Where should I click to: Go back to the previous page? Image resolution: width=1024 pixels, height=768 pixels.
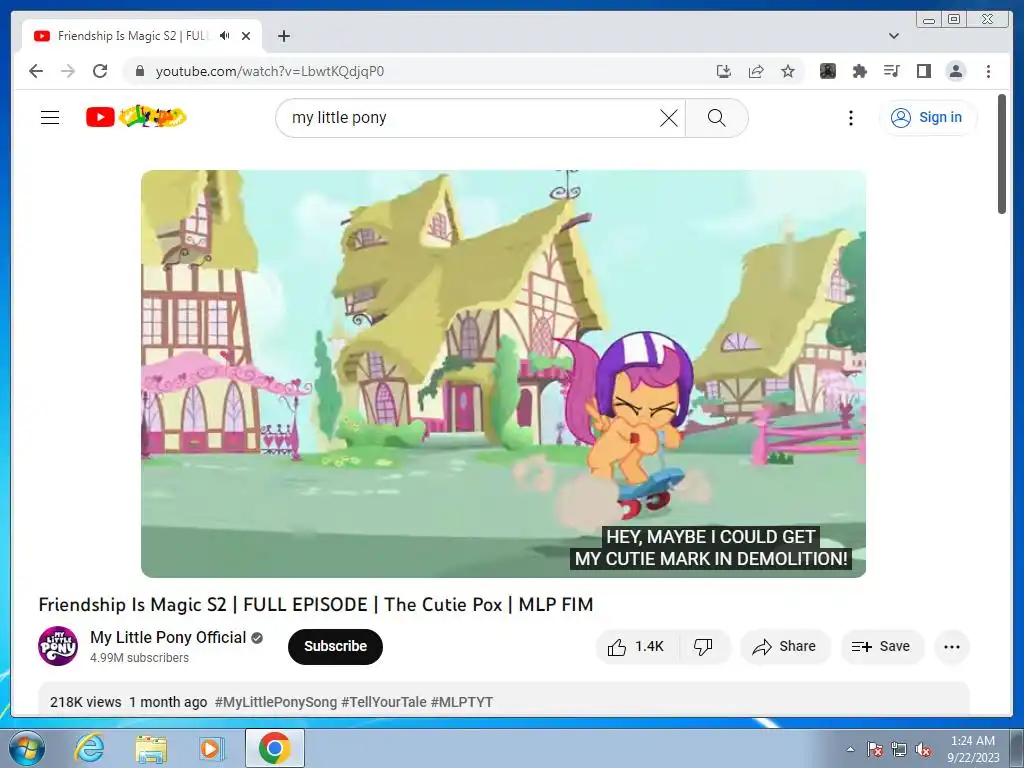[x=36, y=71]
